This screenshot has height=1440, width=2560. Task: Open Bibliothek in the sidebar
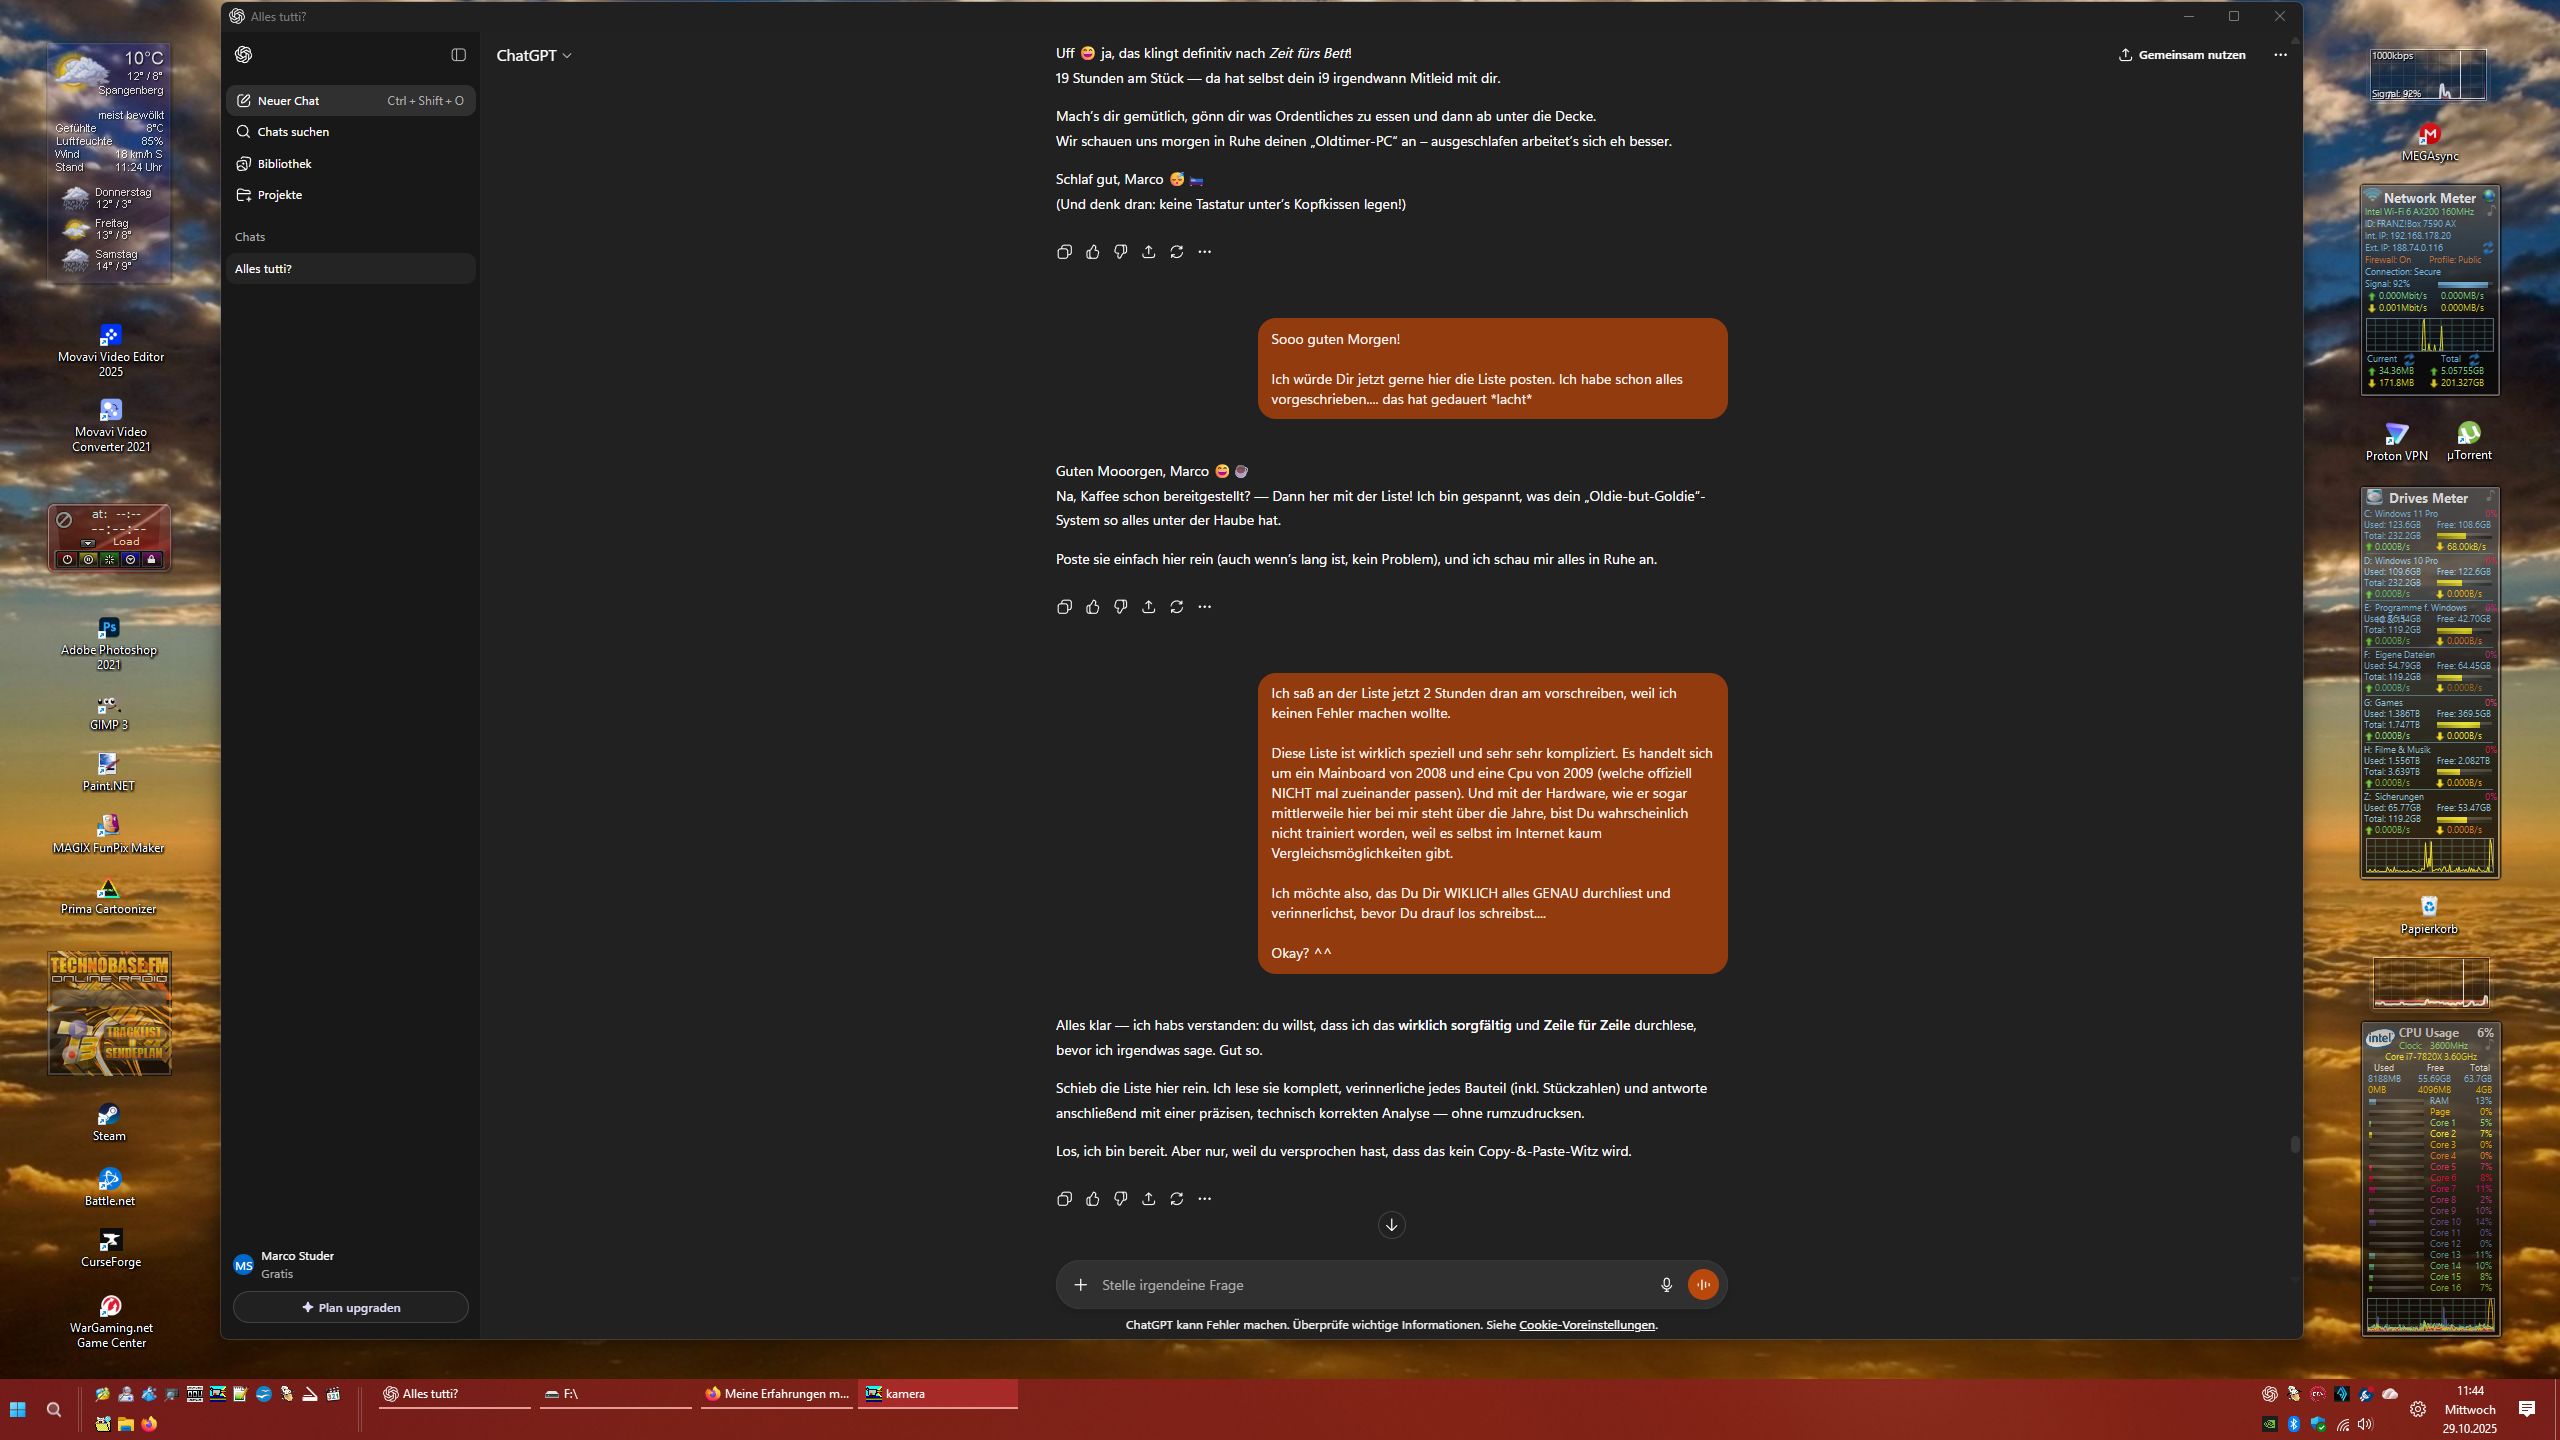pos(284,164)
